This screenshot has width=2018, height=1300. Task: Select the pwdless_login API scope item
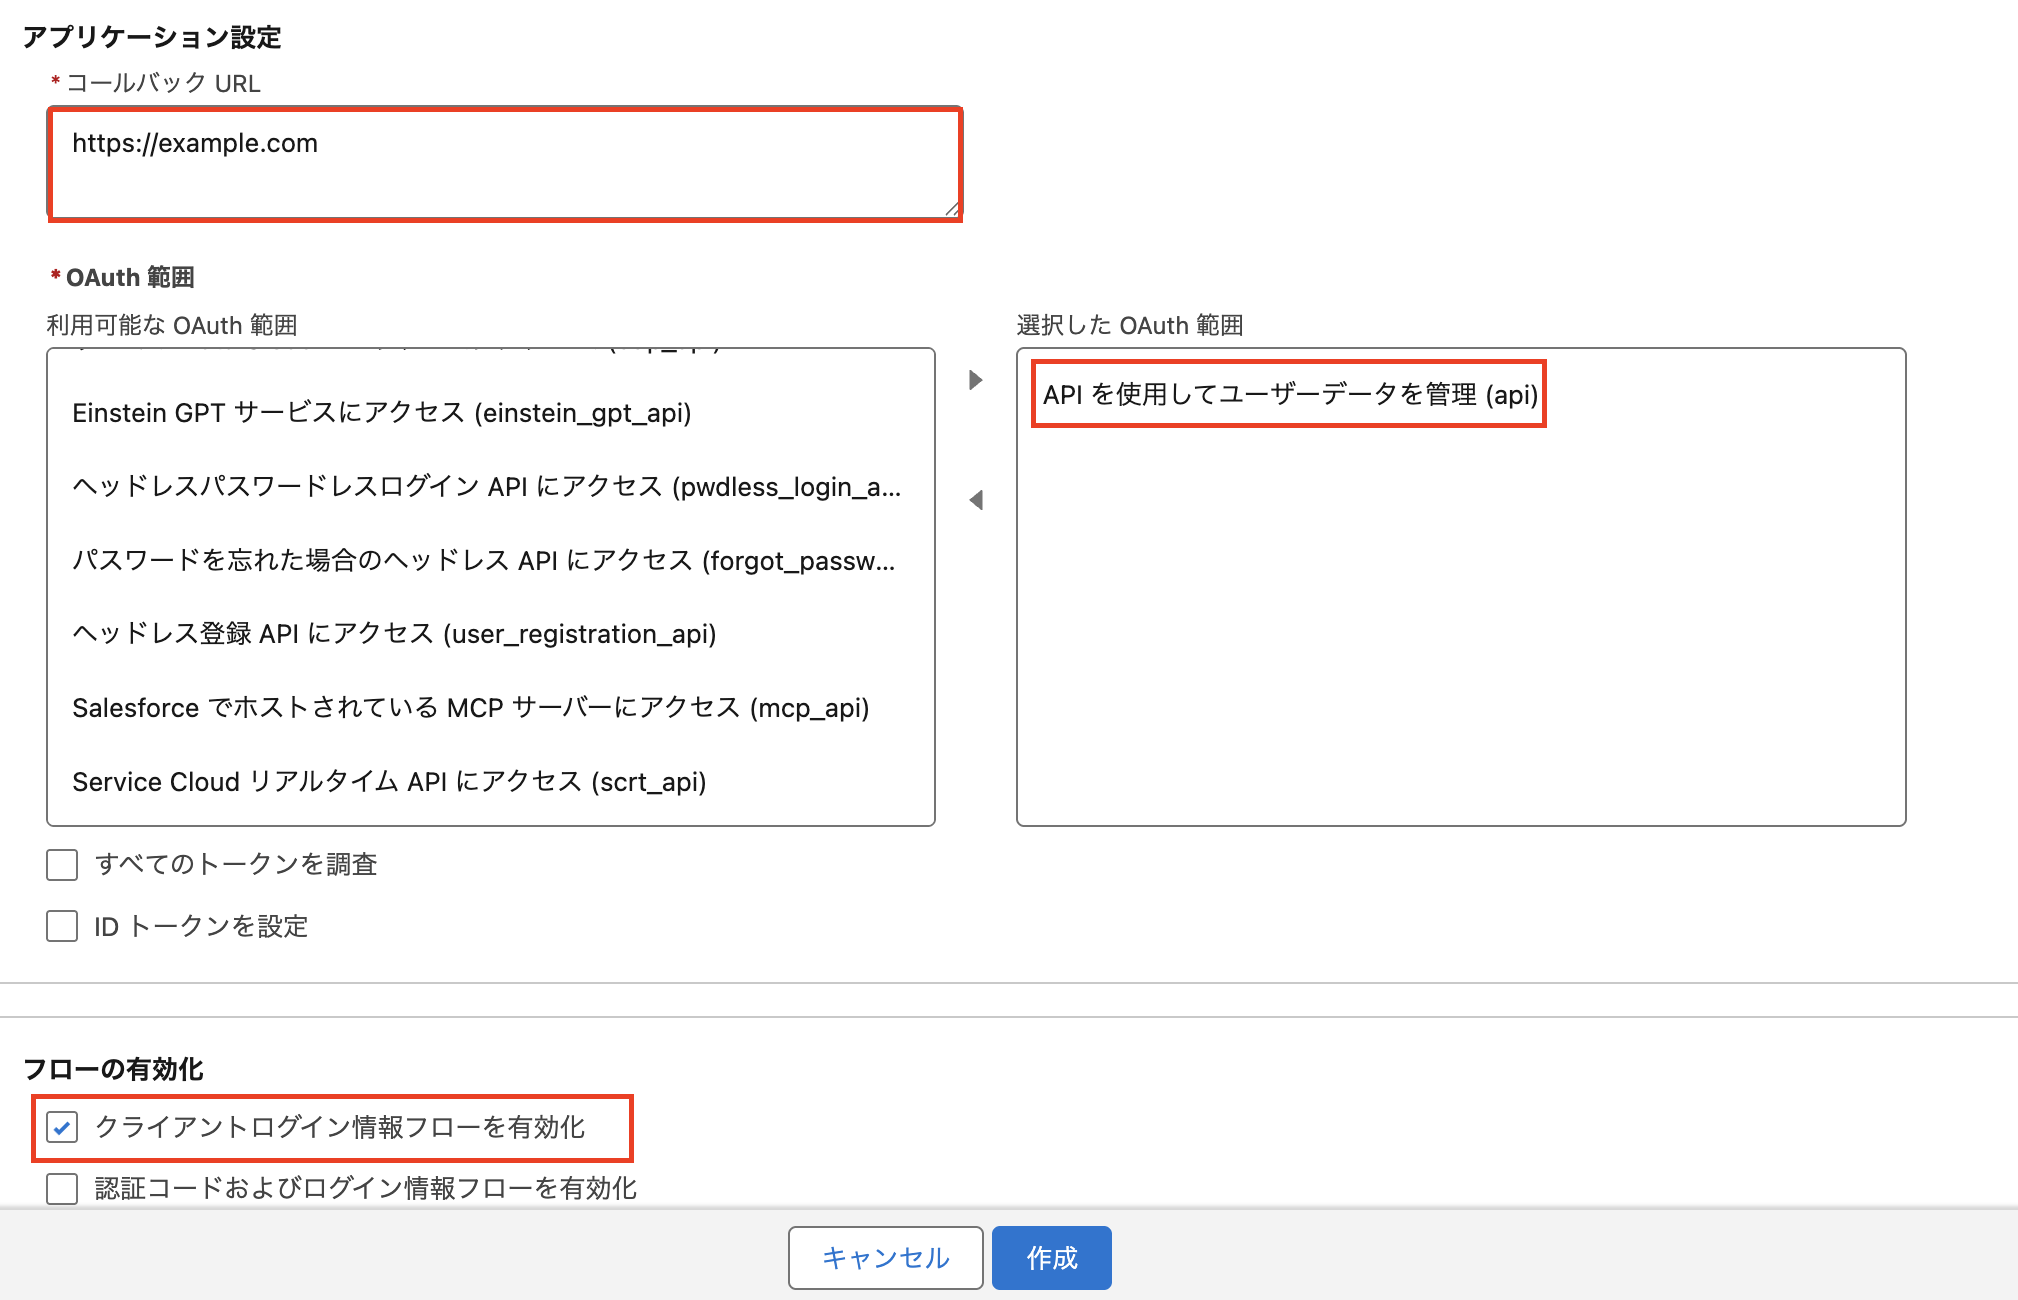486,487
